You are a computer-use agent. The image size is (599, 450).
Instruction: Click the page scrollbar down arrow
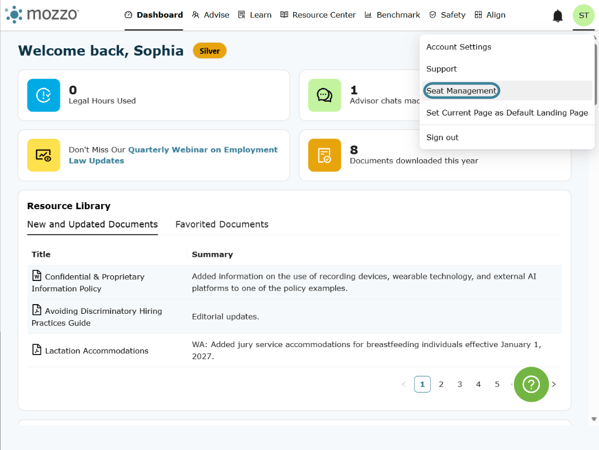(x=594, y=419)
